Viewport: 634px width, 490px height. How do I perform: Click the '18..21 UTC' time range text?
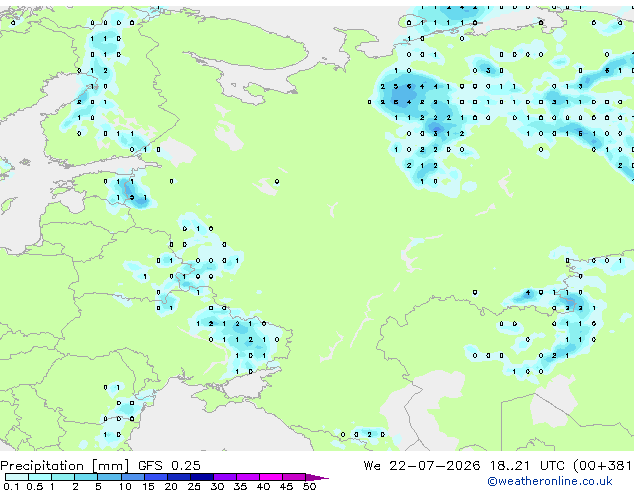coord(528,466)
